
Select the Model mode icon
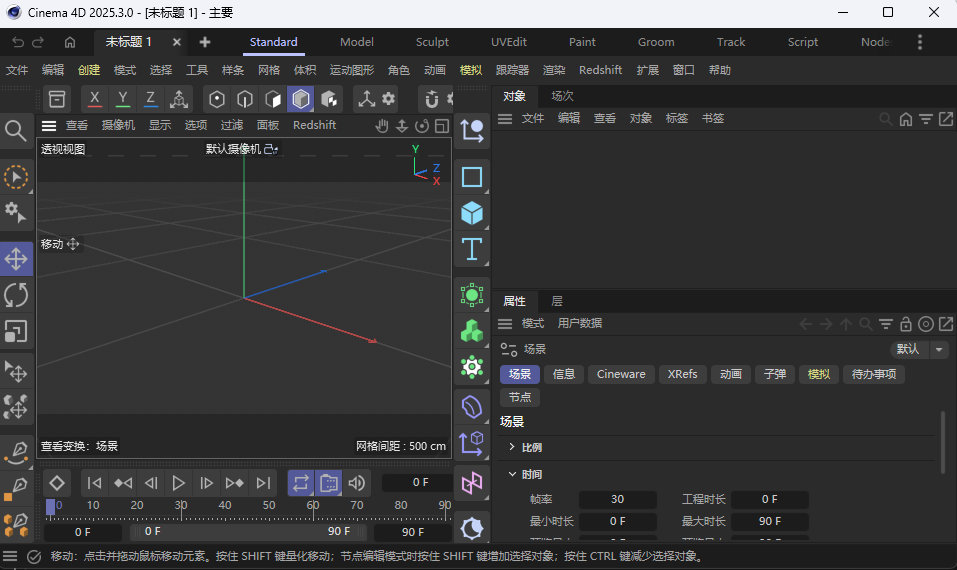pos(301,99)
